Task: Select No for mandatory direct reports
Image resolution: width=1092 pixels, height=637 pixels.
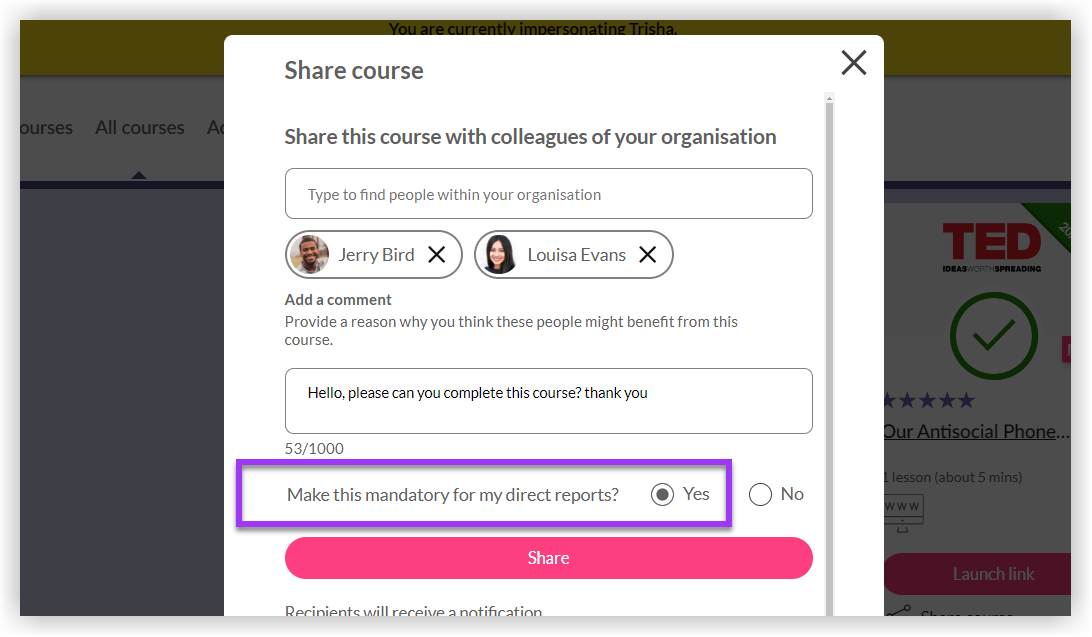Action: coord(760,494)
